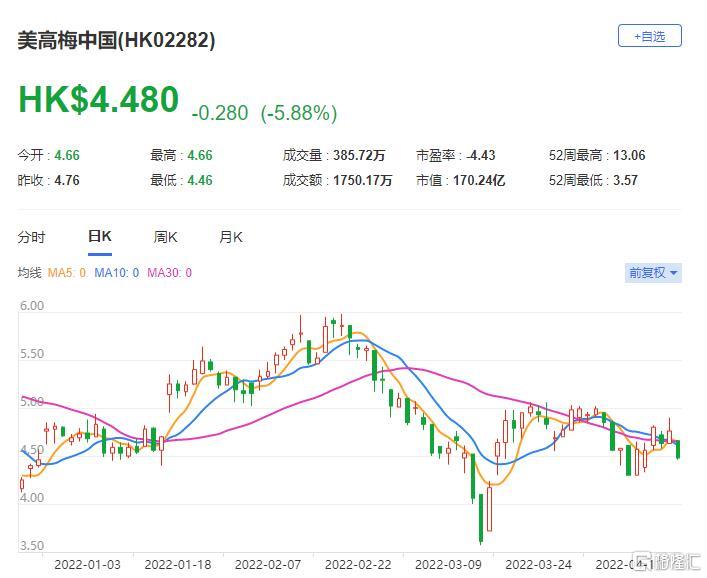Click the 昨收 previous close 4.76
This screenshot has height=578, width=707.
67,180
